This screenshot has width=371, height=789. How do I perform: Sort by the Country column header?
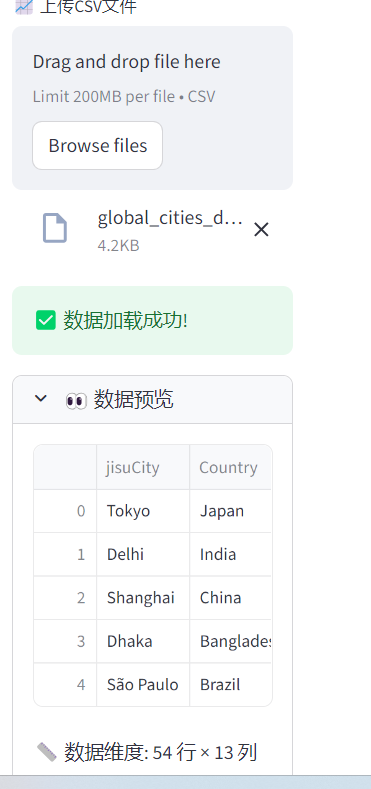[x=231, y=467]
